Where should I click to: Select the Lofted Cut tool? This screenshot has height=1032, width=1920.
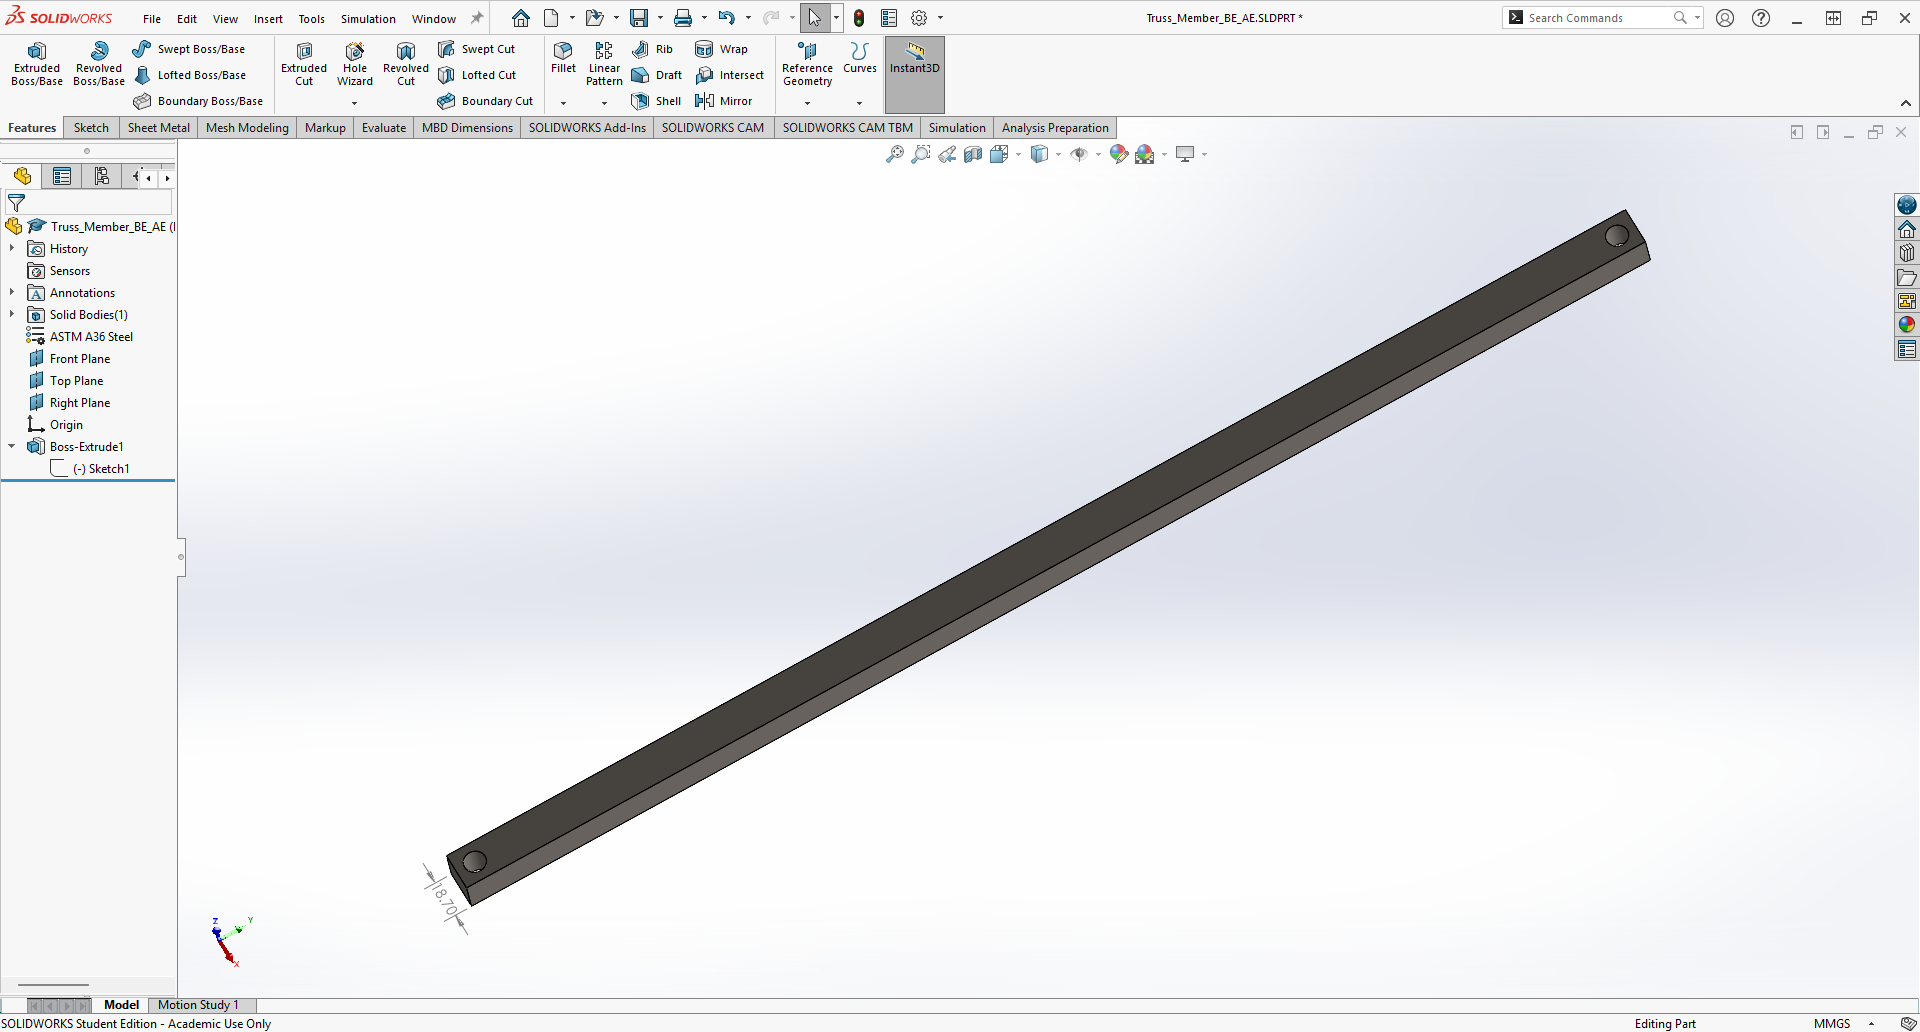[x=477, y=75]
